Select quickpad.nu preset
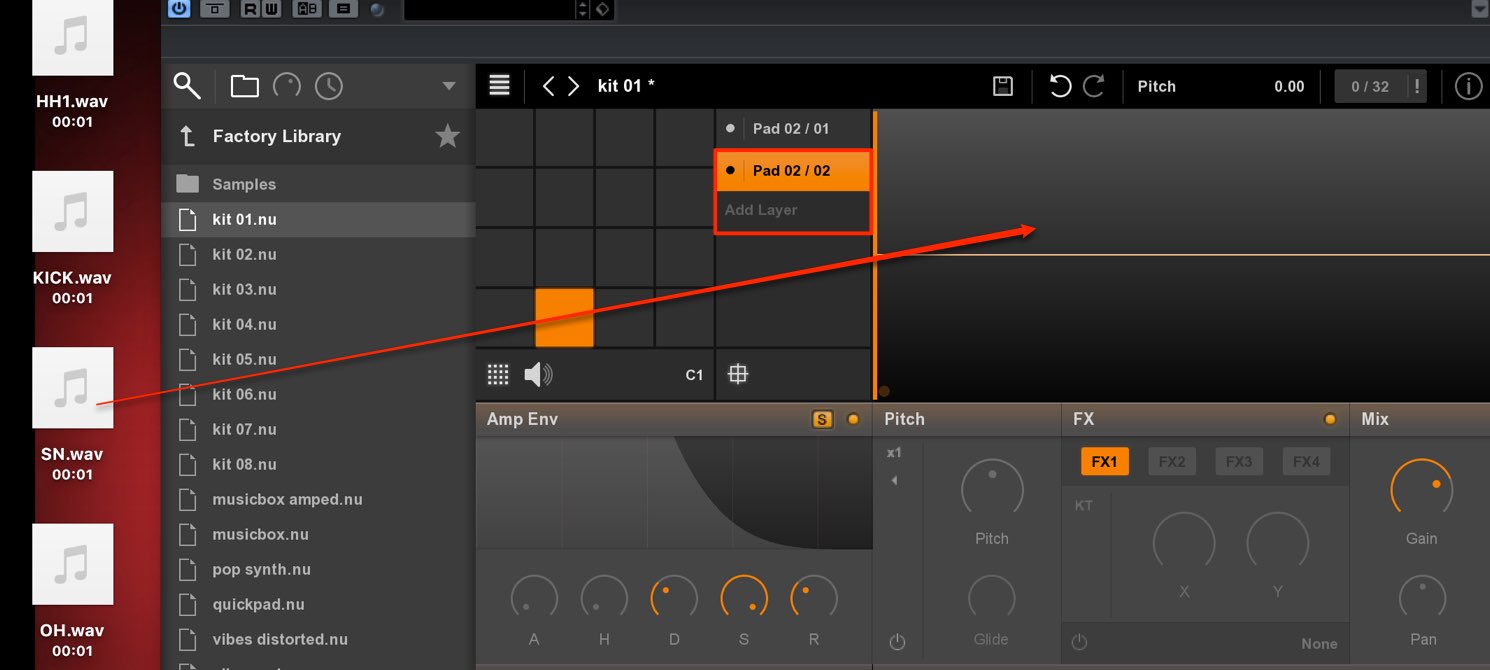 tap(318, 604)
